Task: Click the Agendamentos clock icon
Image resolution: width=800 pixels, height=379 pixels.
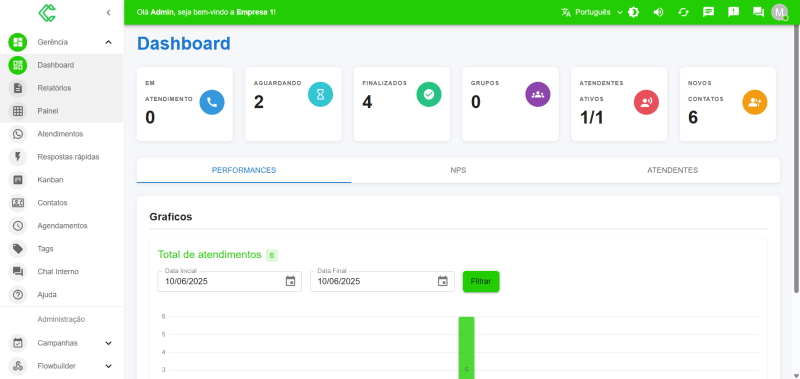Action: coord(18,225)
